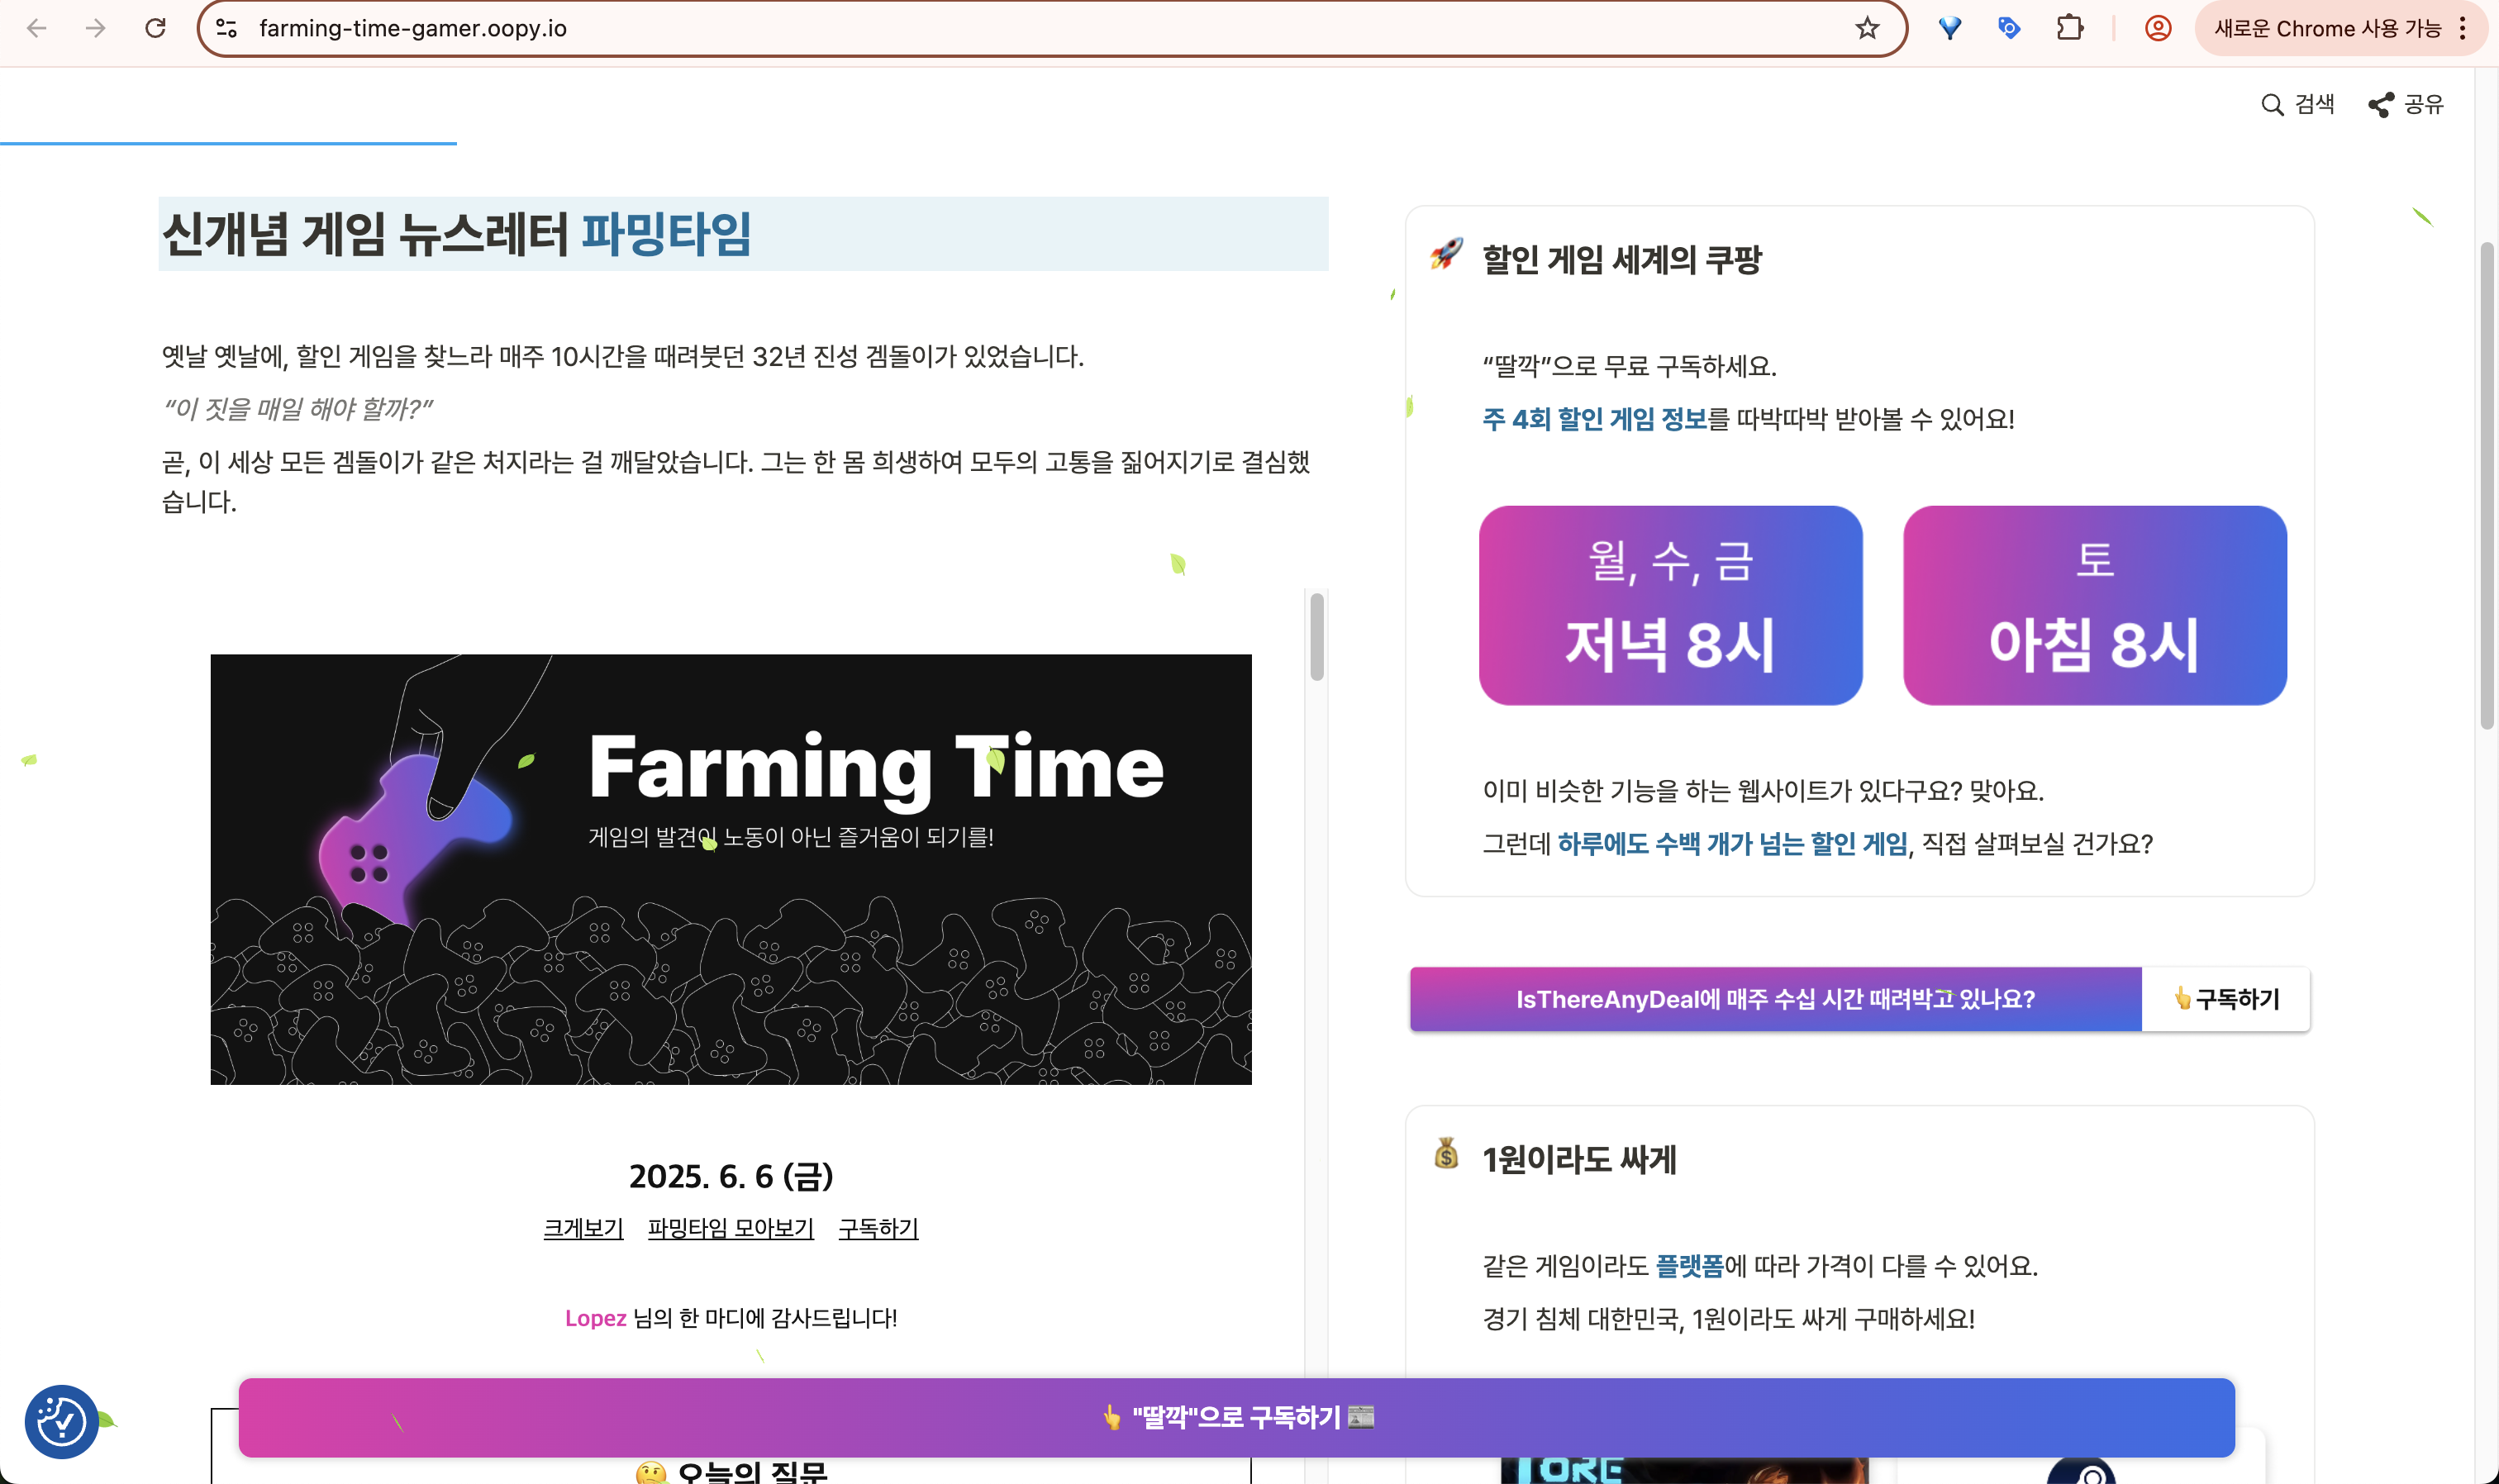This screenshot has width=2499, height=1484.
Task: Click the main page vertical scrollbar
Action: 2487,485
